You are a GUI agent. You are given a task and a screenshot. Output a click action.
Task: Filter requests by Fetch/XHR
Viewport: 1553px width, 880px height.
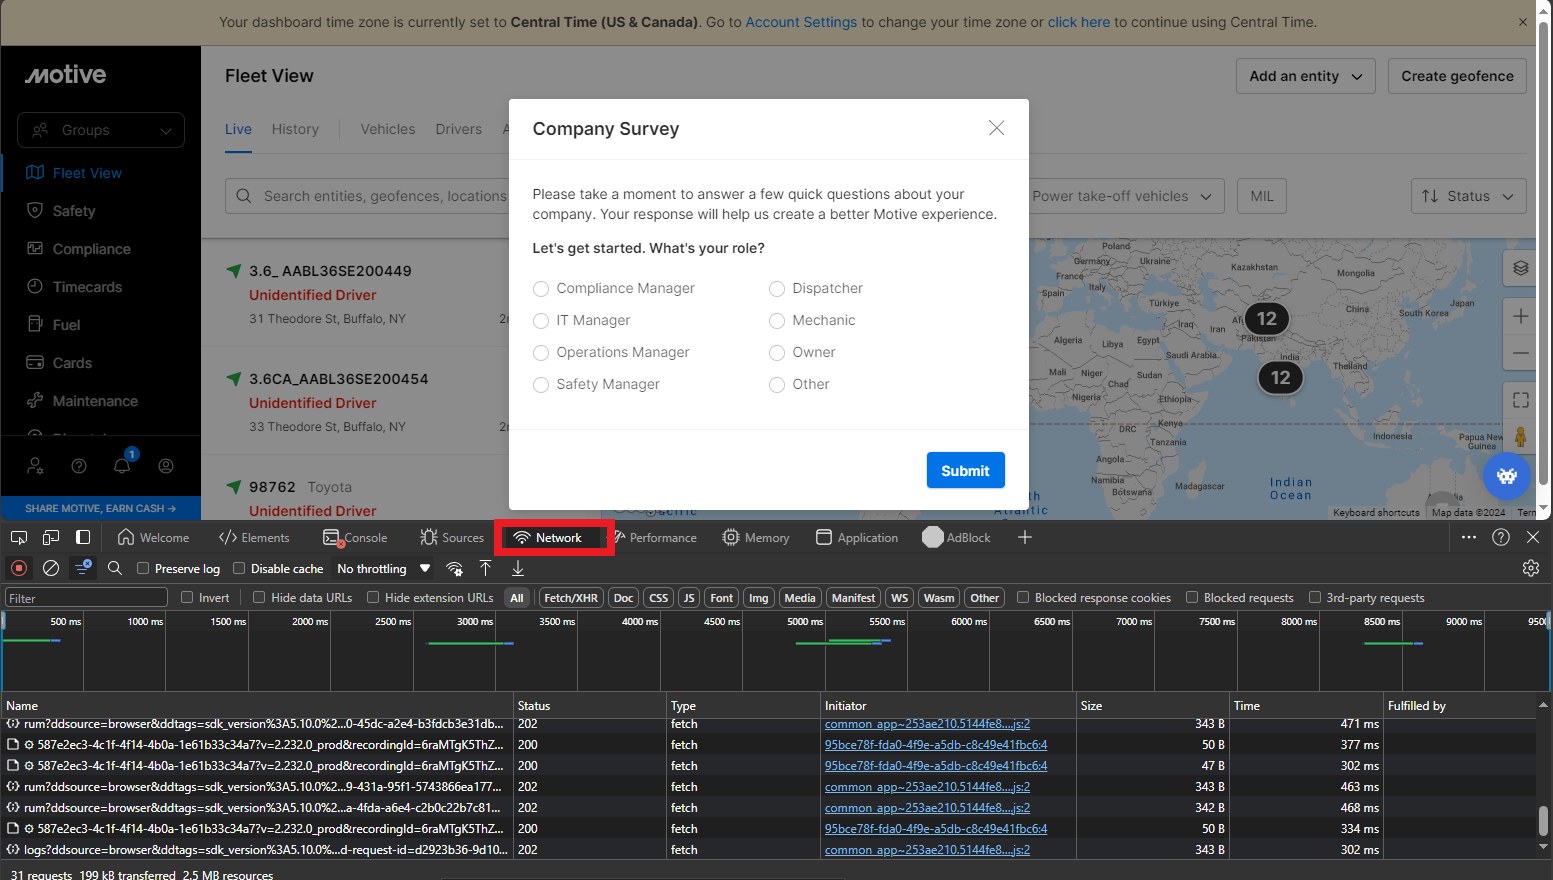[571, 597]
